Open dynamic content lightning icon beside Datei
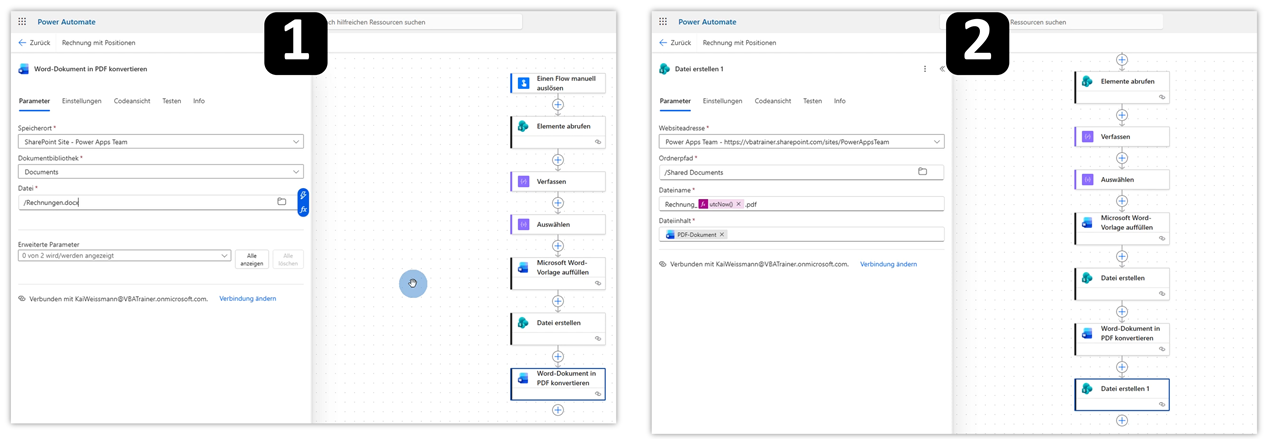Screen dimensions: 1280x439 tap(303, 196)
